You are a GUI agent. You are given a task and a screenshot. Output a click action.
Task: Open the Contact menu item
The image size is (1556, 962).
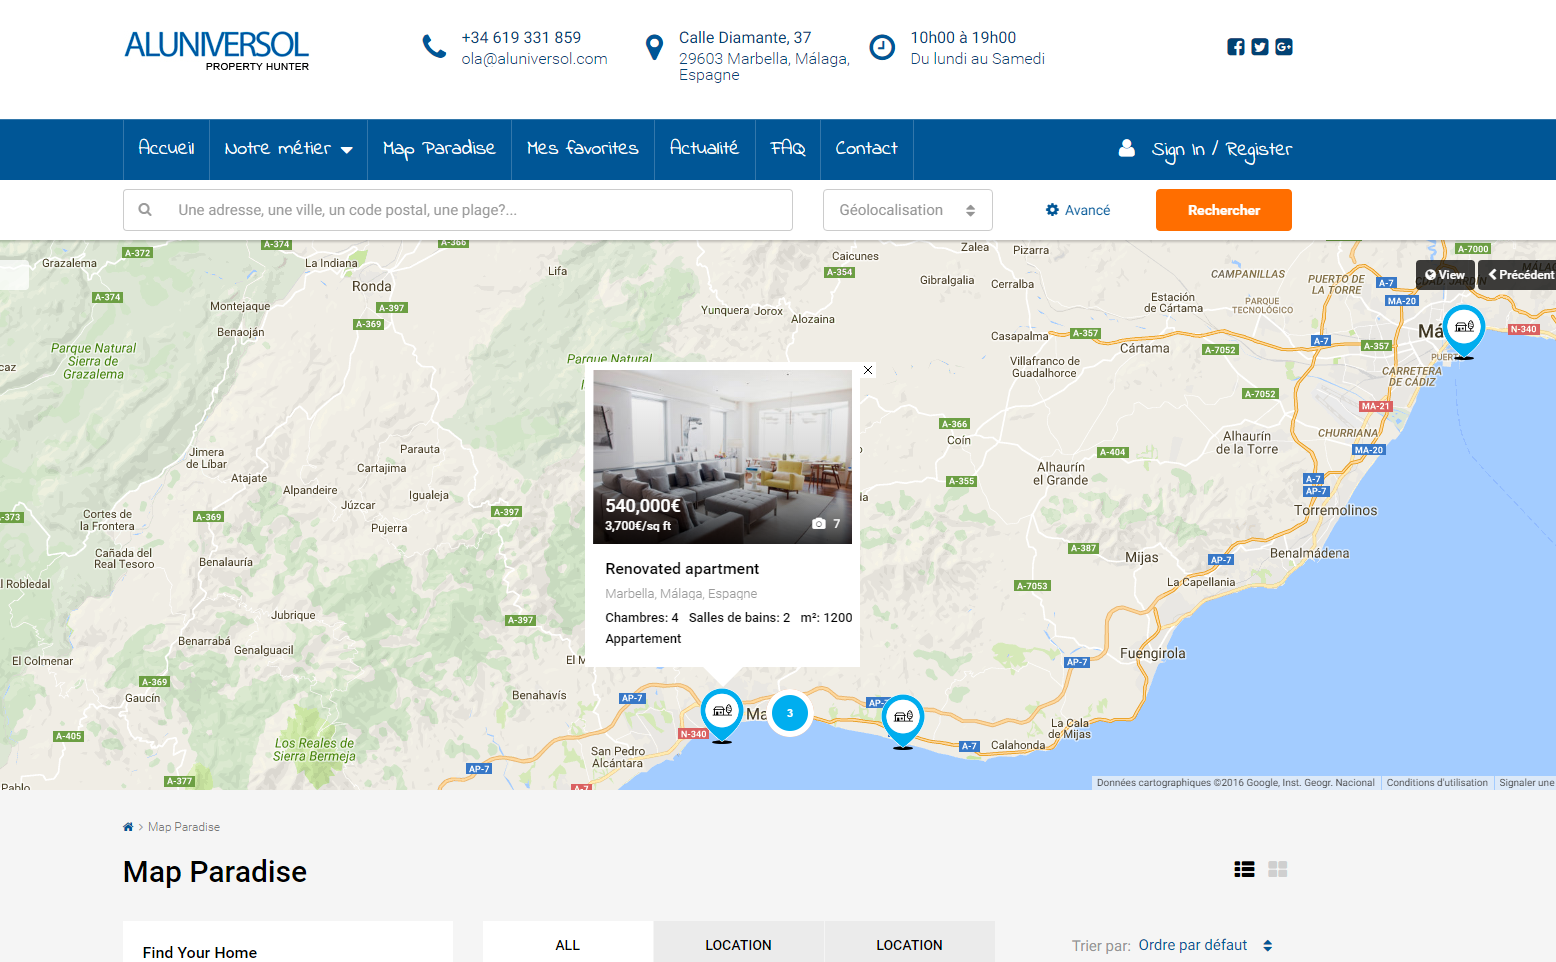point(866,148)
